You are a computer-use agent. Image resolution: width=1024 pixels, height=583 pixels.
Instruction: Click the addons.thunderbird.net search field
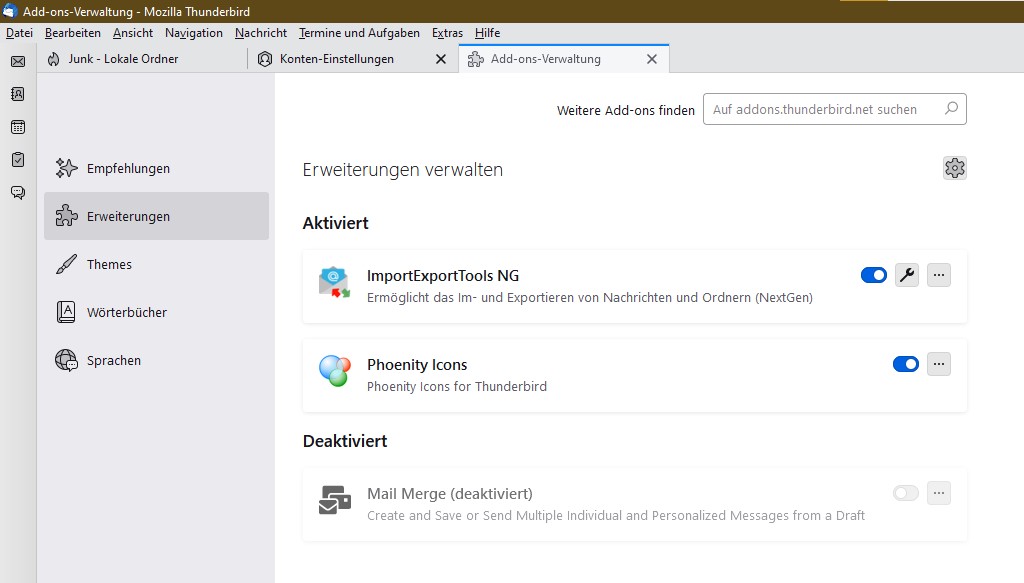click(x=824, y=110)
